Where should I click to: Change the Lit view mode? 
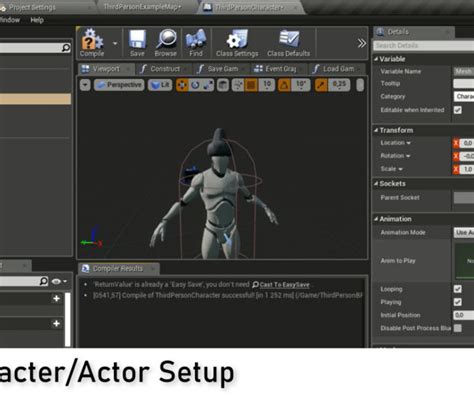tap(160, 85)
